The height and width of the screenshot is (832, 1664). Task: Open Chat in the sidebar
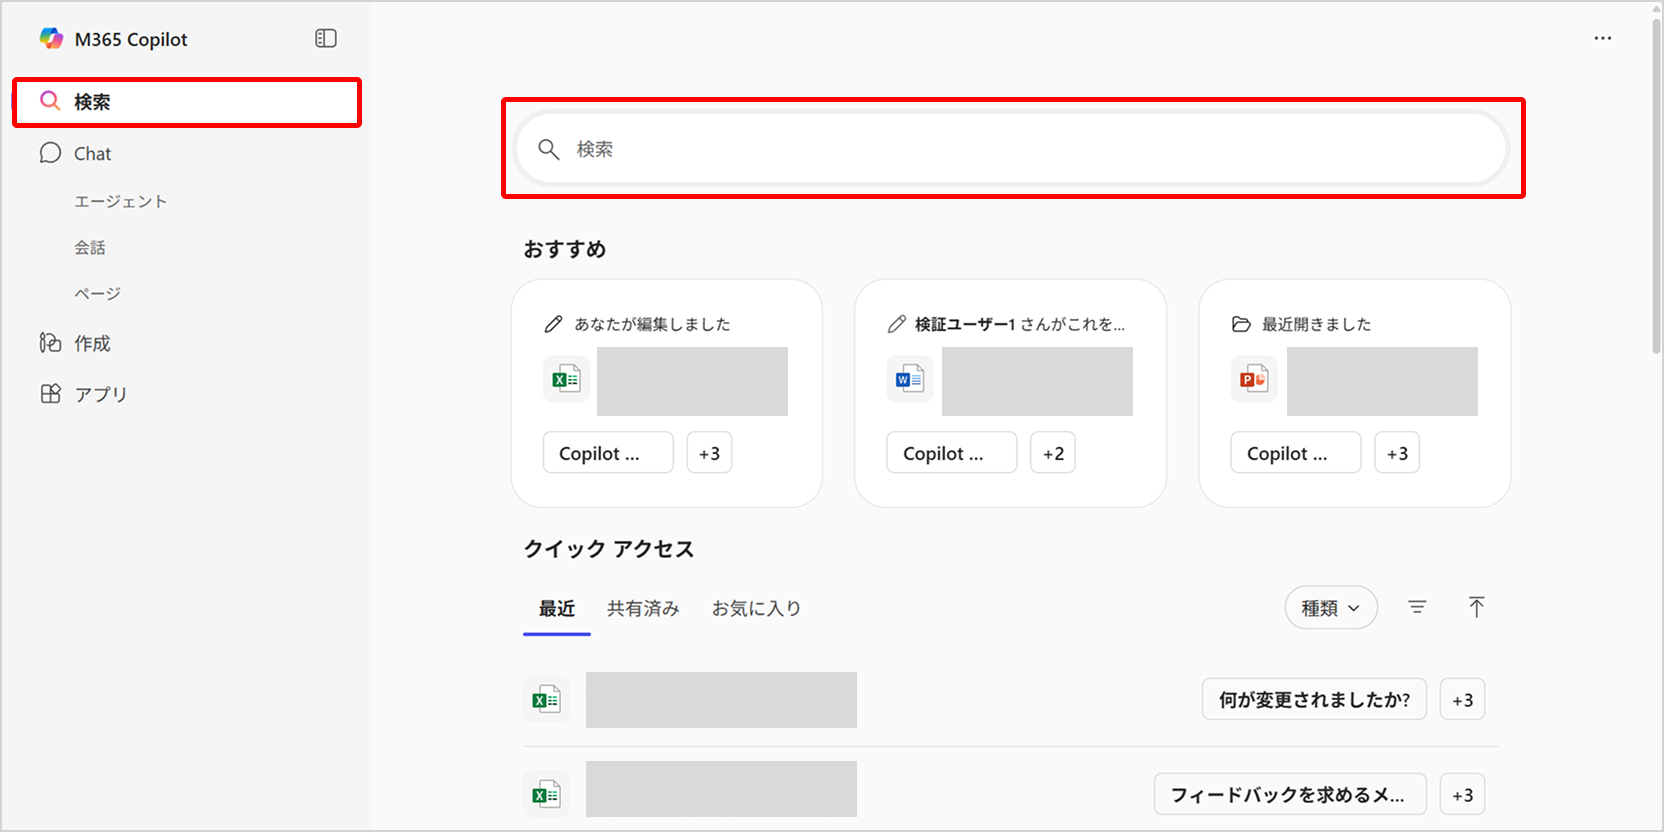pos(92,154)
